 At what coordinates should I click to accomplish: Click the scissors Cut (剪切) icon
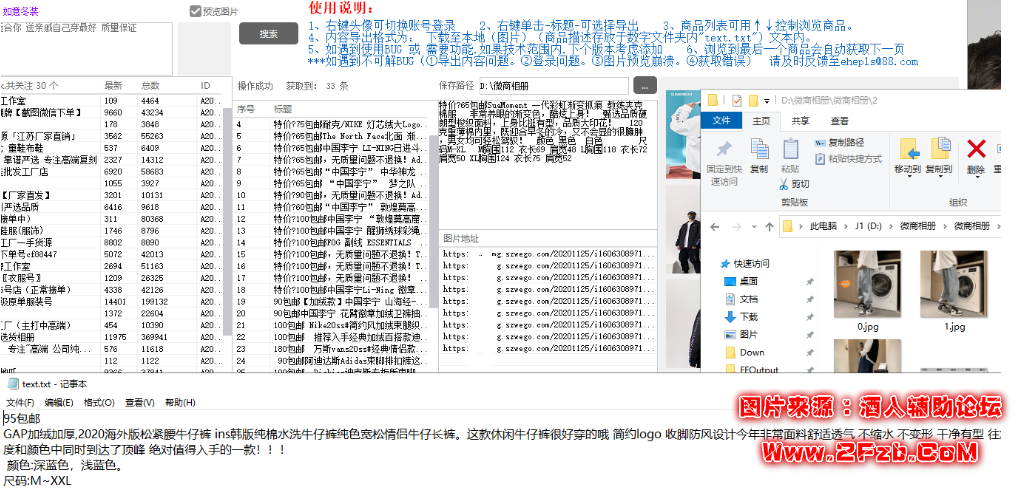point(785,184)
